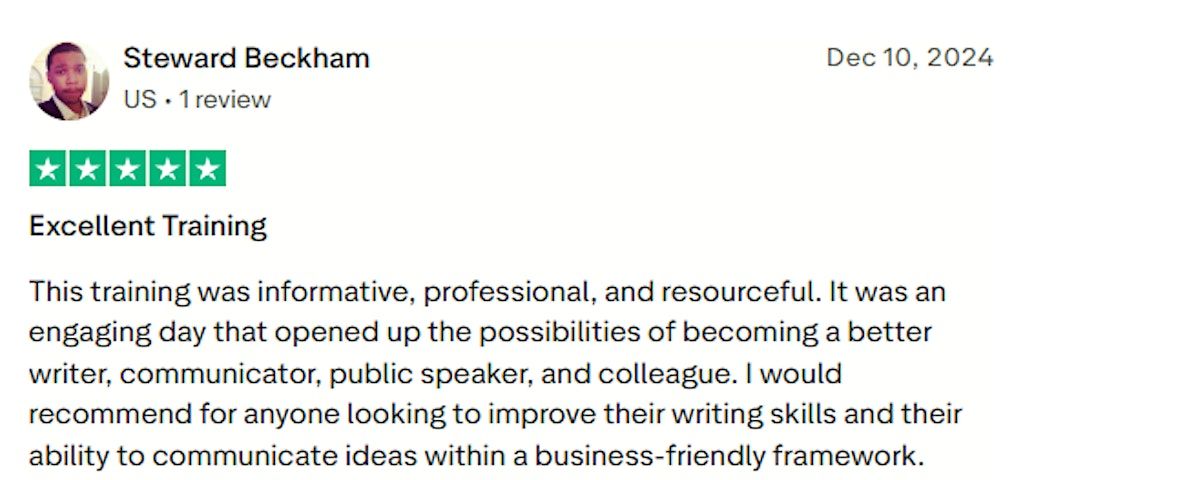The height and width of the screenshot is (480, 1200).
Task: Click the Dec 10, 2024 review date
Action: pos(909,58)
